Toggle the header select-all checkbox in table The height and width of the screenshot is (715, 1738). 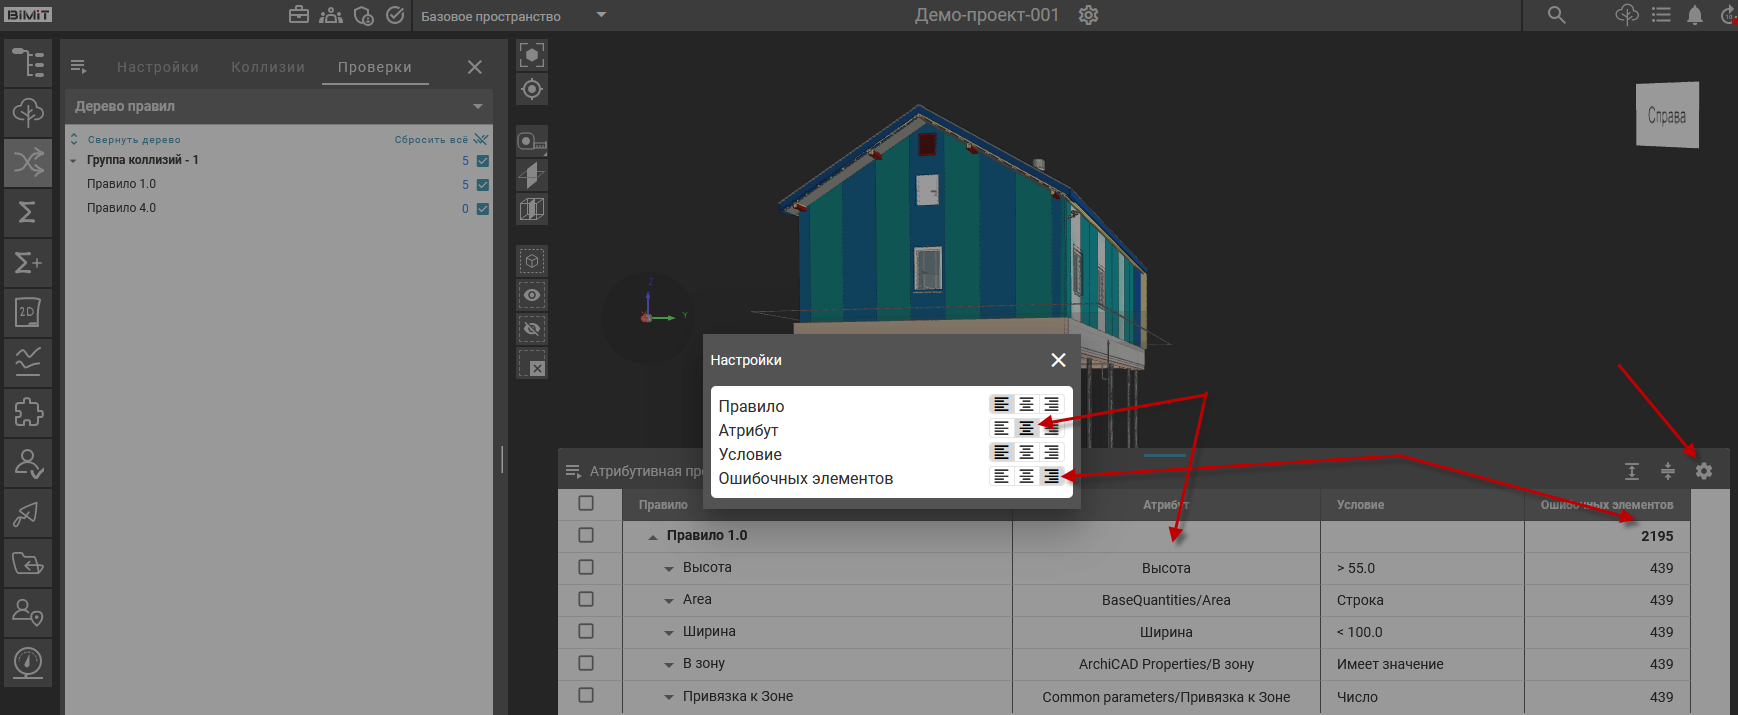point(586,504)
